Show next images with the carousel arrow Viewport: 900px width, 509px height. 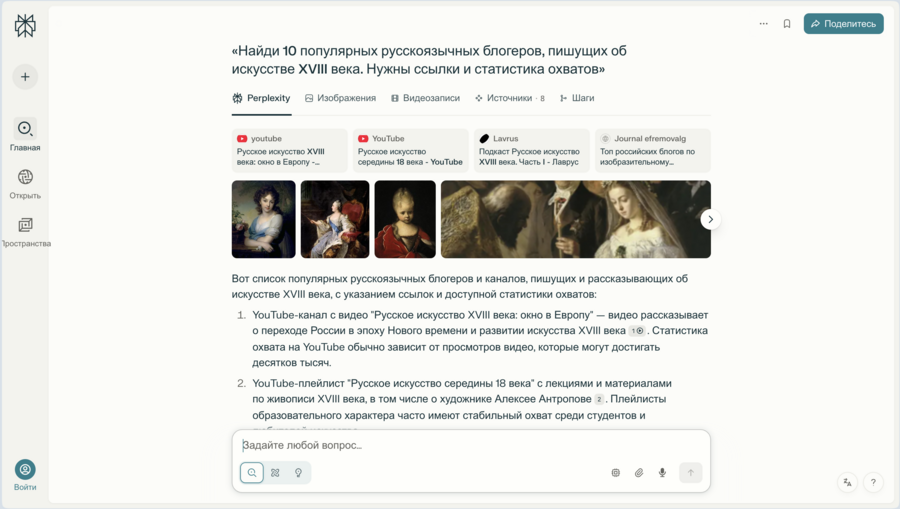pyautogui.click(x=711, y=219)
